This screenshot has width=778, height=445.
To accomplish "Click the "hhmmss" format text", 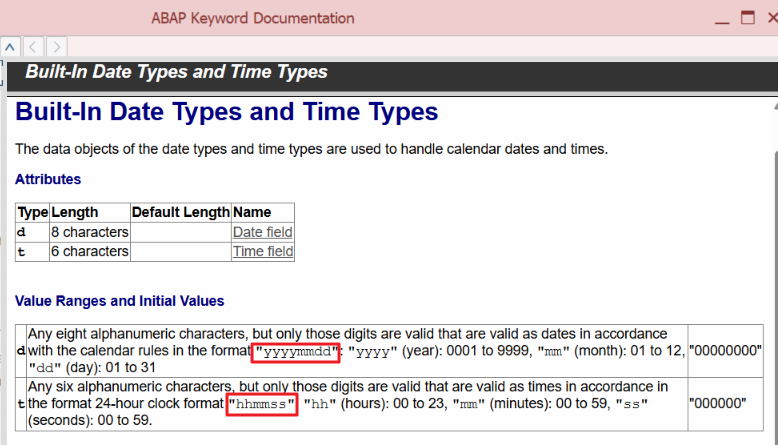I will tap(261, 404).
